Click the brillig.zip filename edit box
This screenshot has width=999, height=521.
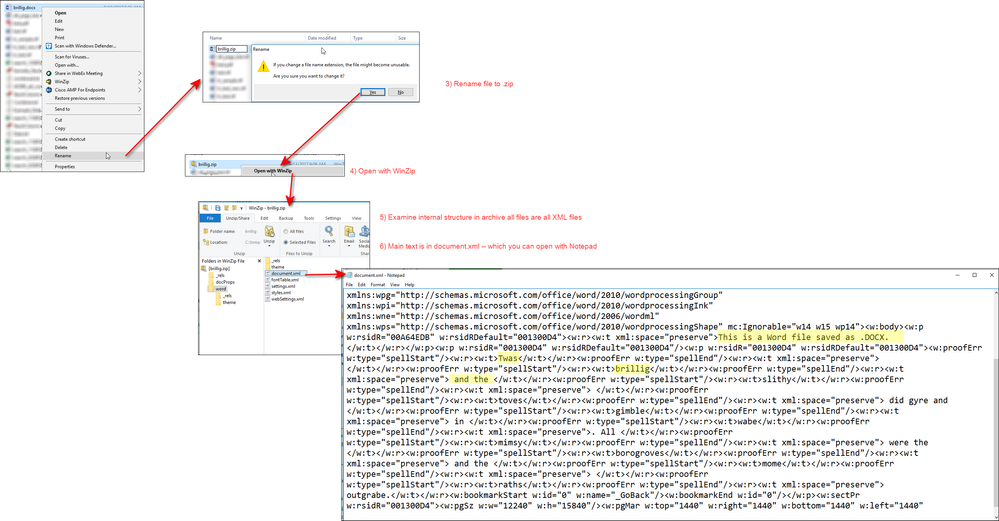pyautogui.click(x=232, y=48)
